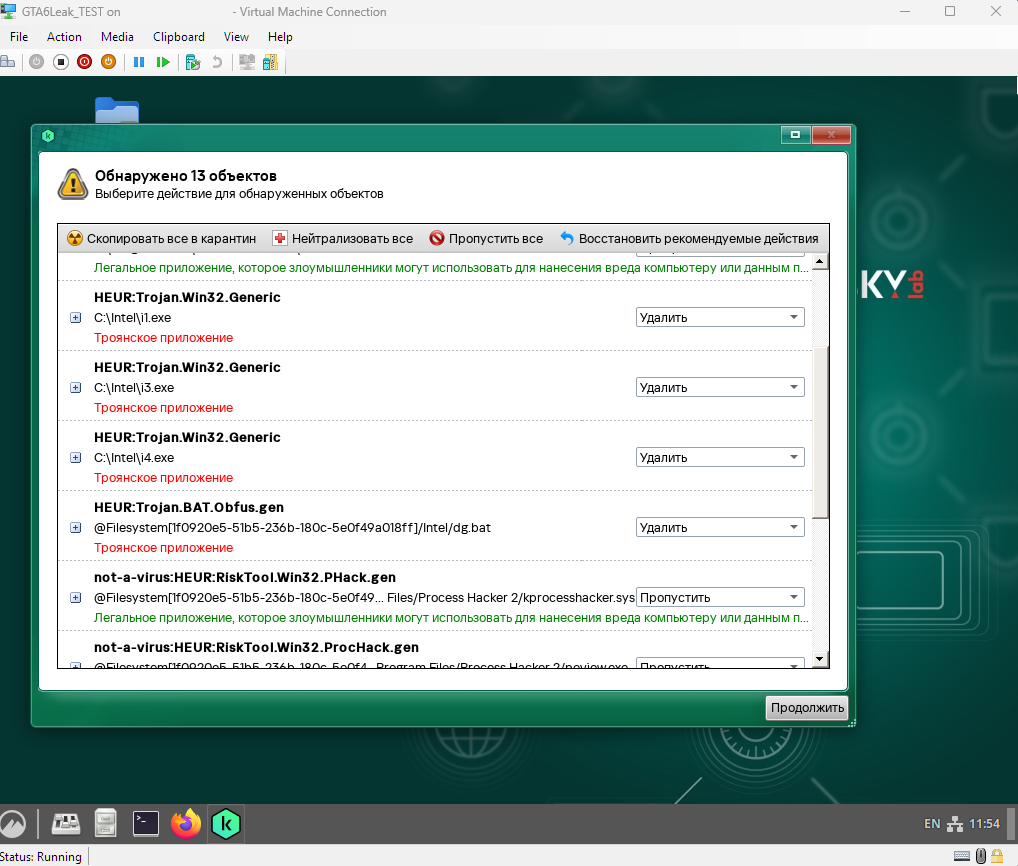Click 'Скопировать все в карантин'

pyautogui.click(x=162, y=239)
